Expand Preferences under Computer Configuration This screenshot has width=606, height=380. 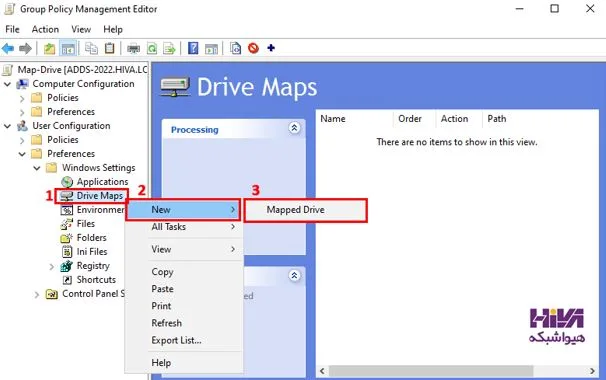(x=22, y=112)
